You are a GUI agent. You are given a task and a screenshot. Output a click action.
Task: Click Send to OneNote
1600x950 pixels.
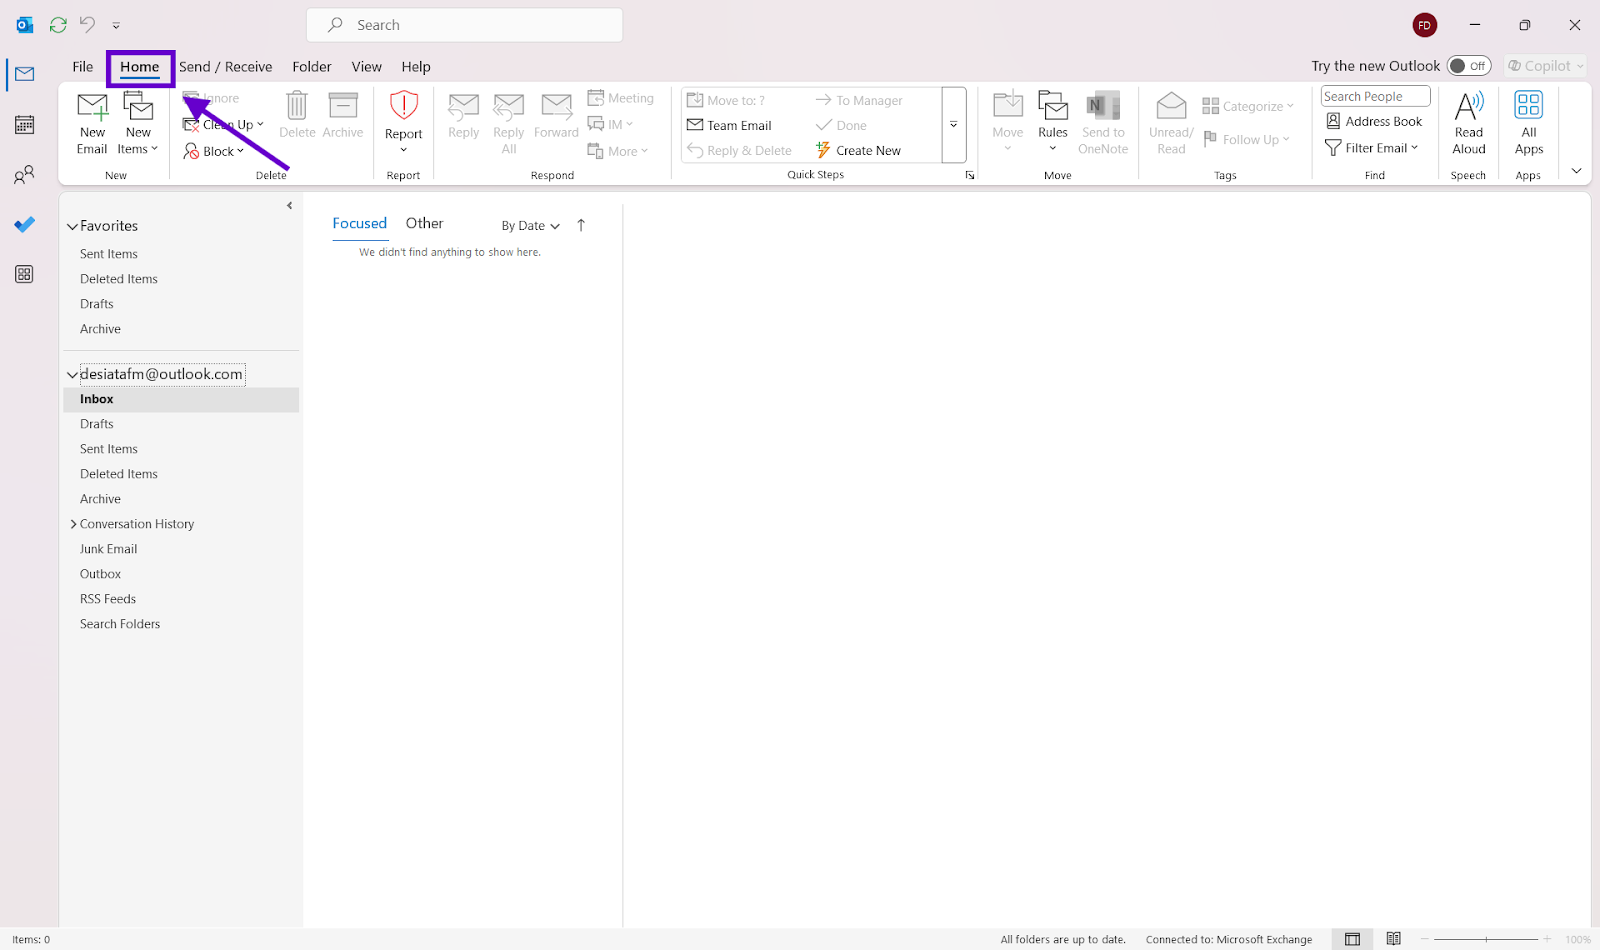(1102, 122)
